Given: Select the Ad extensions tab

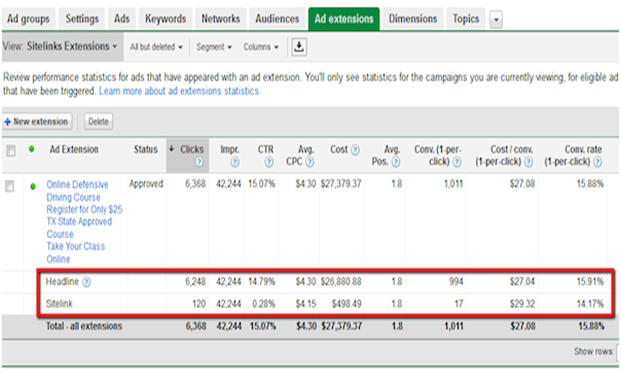Looking at the screenshot, I should pos(344,19).
